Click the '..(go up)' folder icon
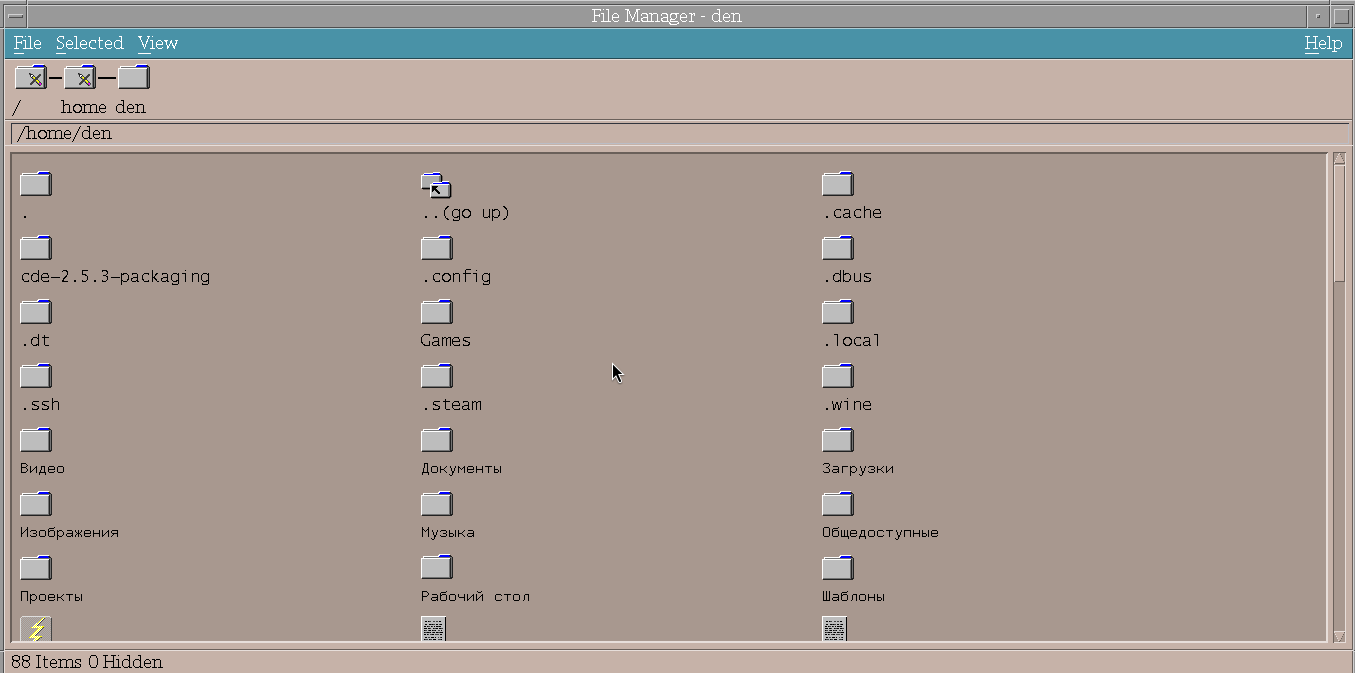The width and height of the screenshot is (1355, 673). pyautogui.click(x=437, y=185)
